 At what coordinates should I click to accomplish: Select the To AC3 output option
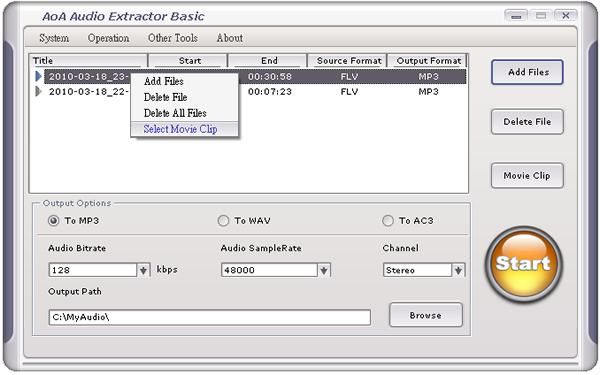388,221
